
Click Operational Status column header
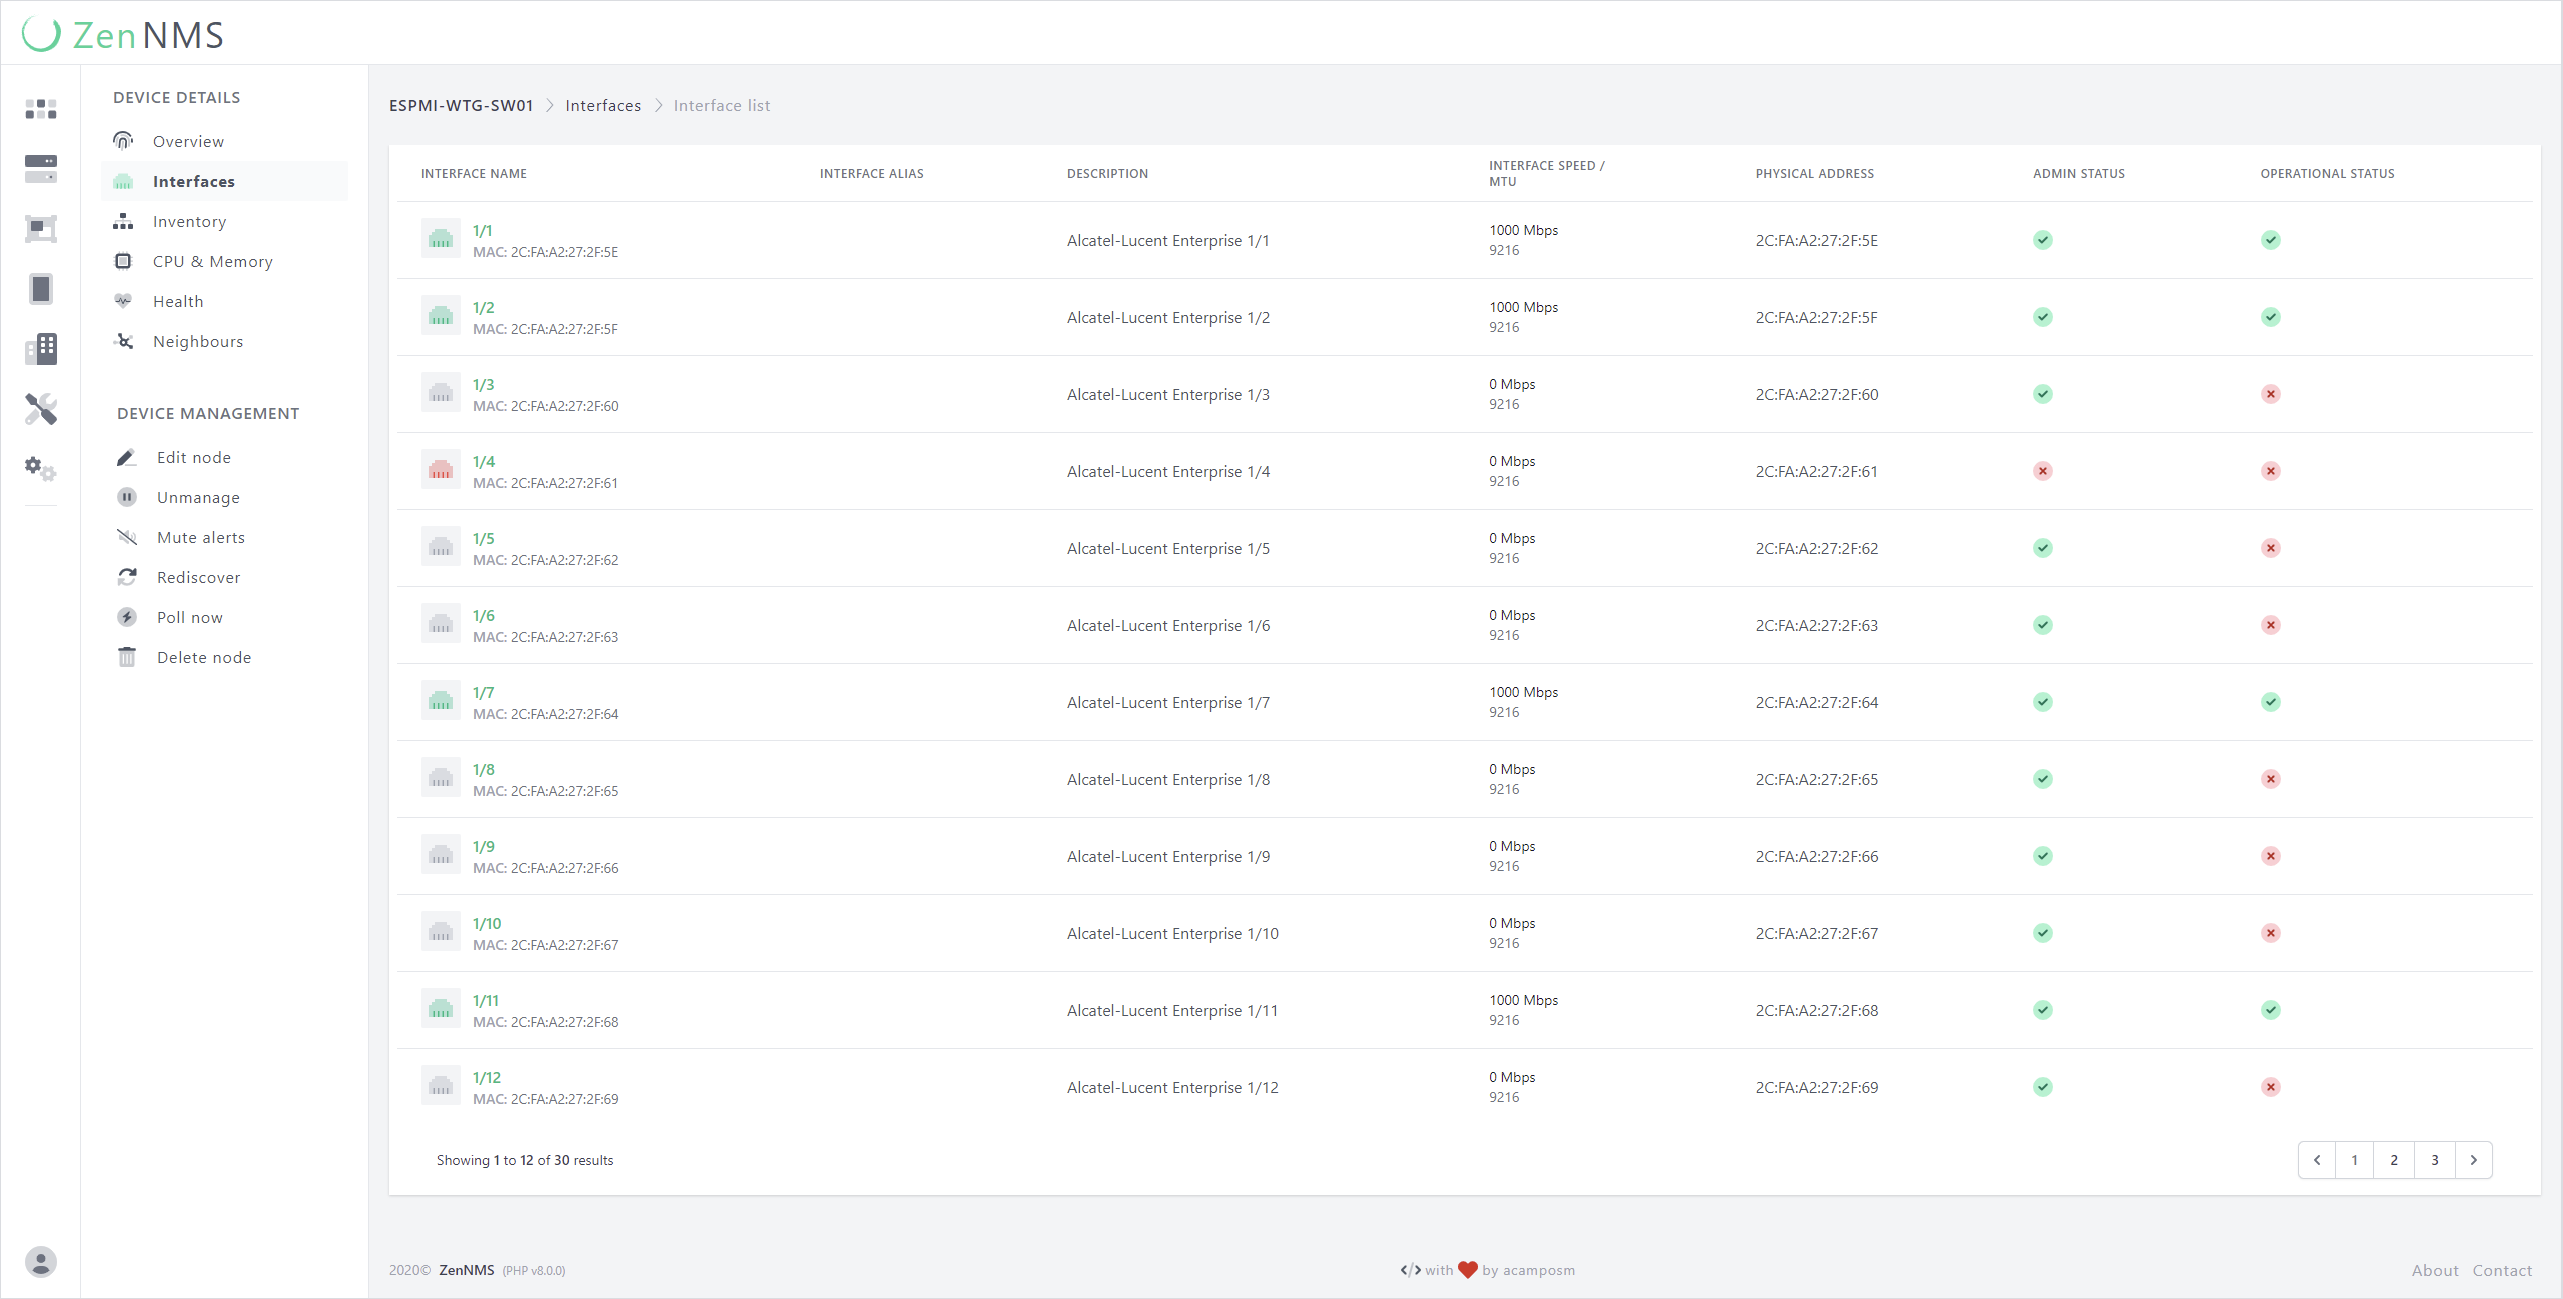click(x=2327, y=174)
